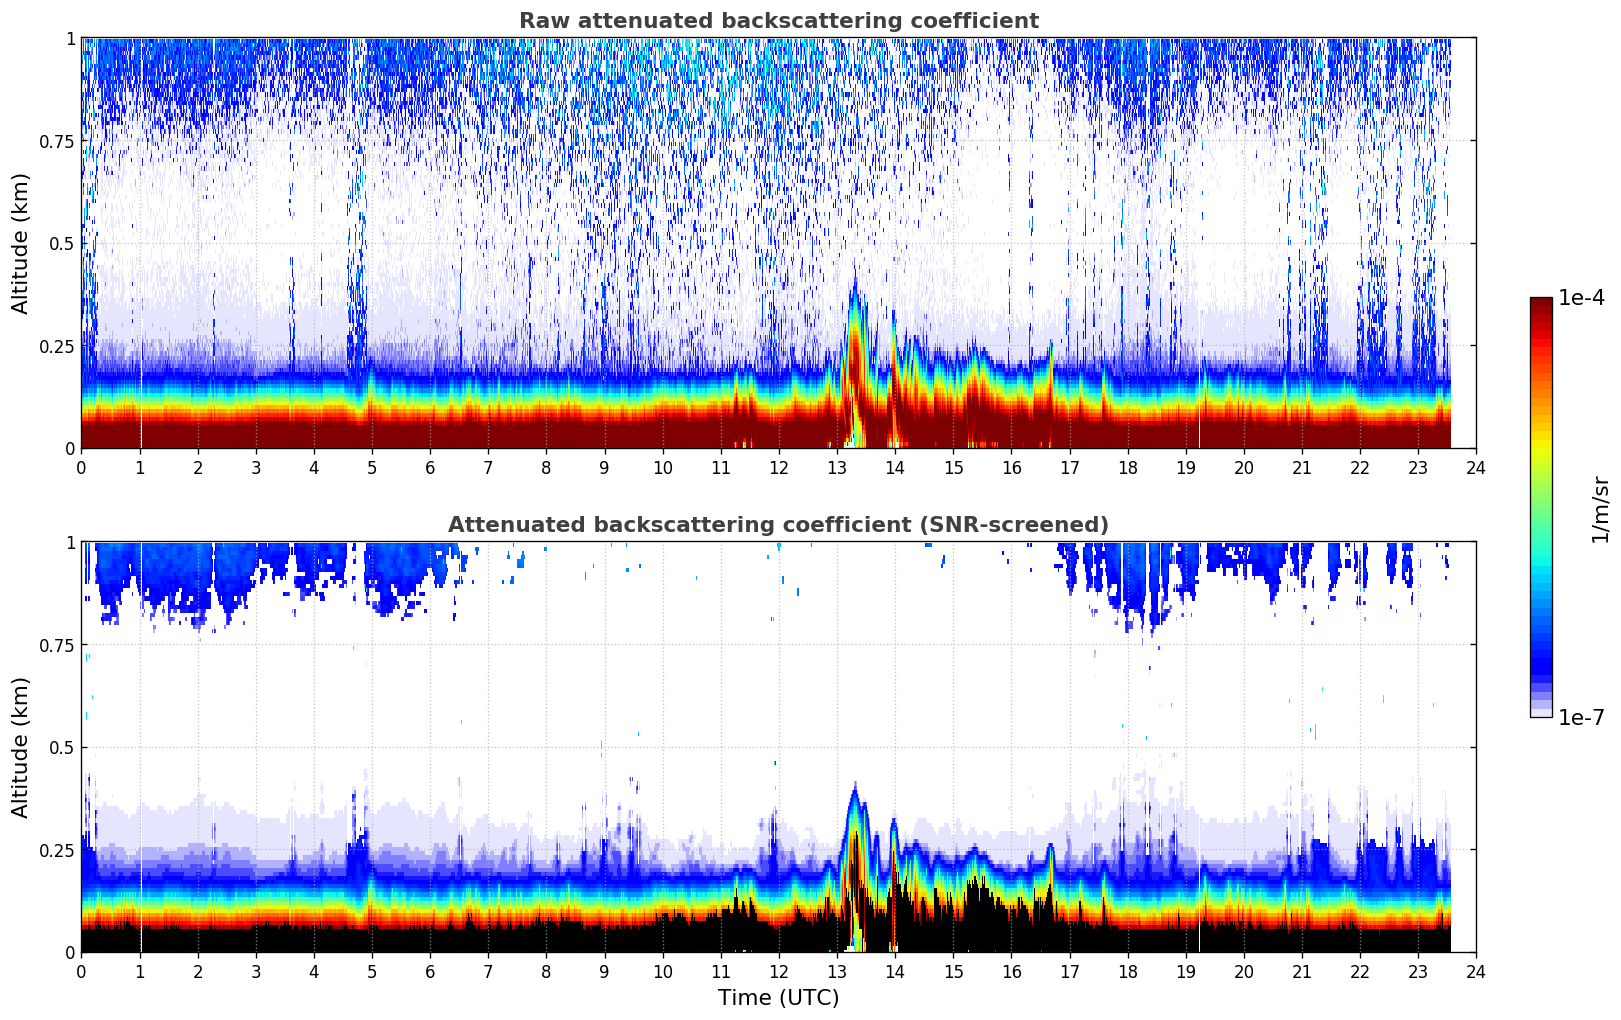Select the "Altitude (km)" label of the raw plot
The image size is (1621, 1020).
tap(21, 243)
